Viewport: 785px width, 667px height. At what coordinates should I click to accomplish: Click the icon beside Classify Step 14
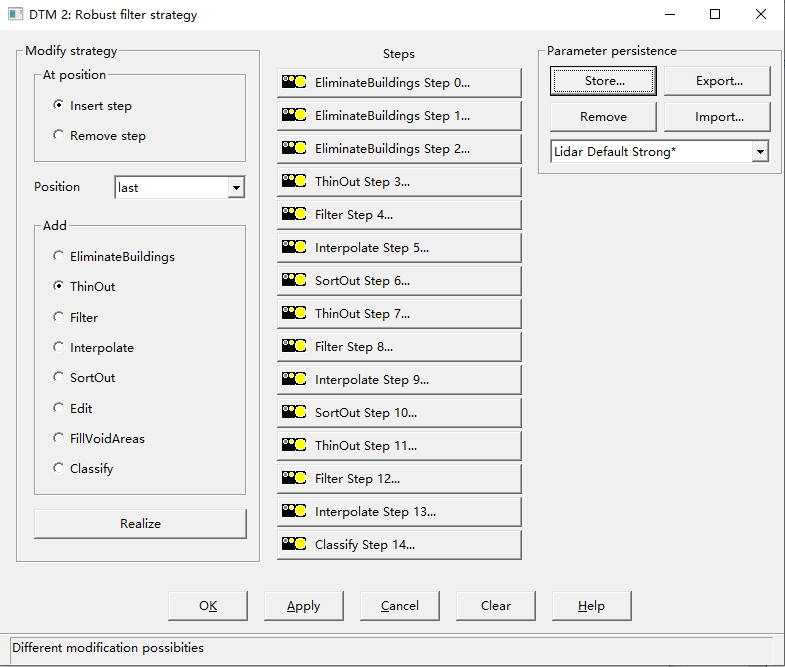(294, 545)
